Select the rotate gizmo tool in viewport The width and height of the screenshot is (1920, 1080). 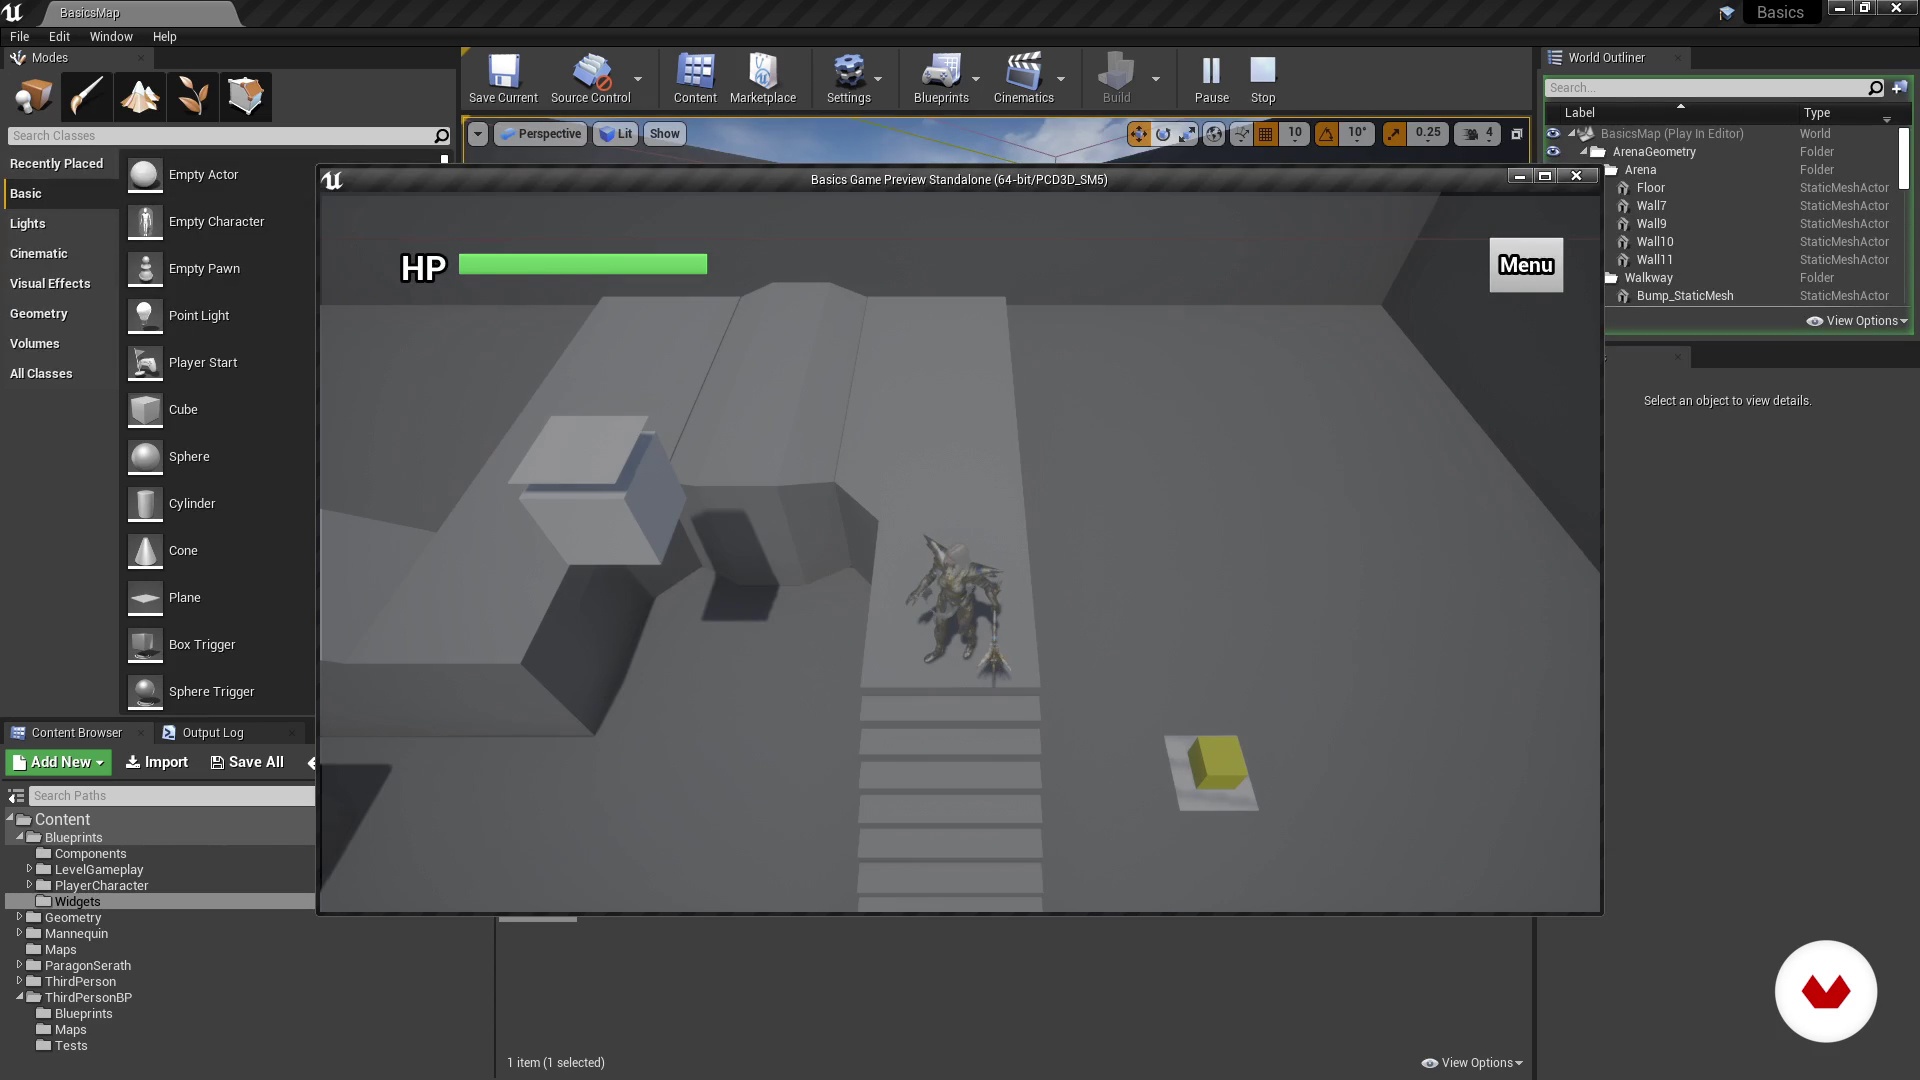click(1163, 134)
